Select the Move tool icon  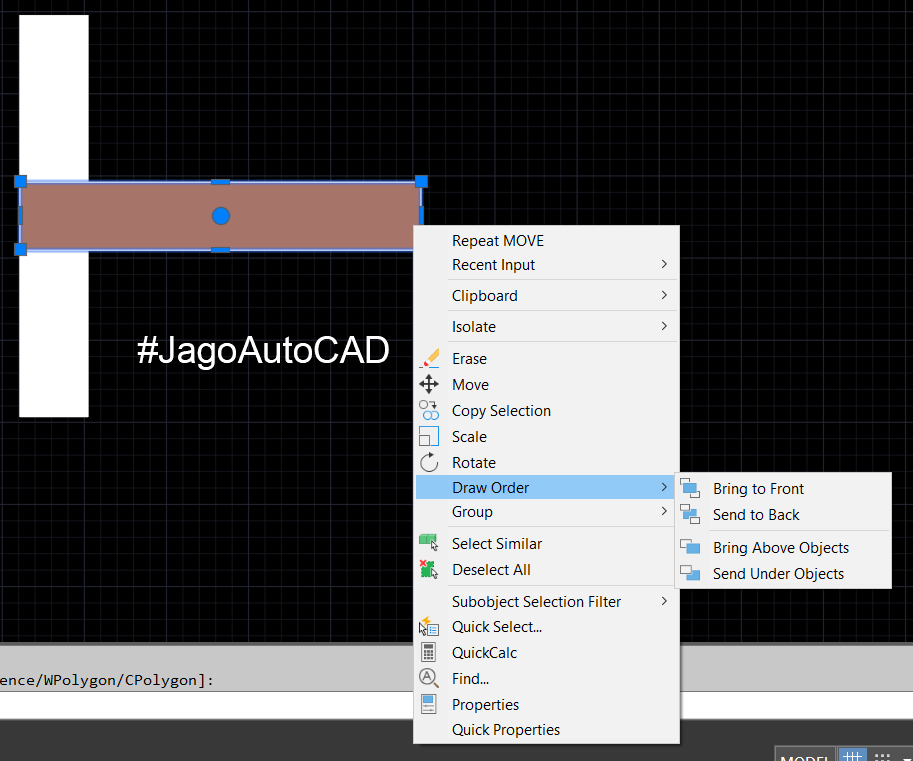pyautogui.click(x=427, y=384)
